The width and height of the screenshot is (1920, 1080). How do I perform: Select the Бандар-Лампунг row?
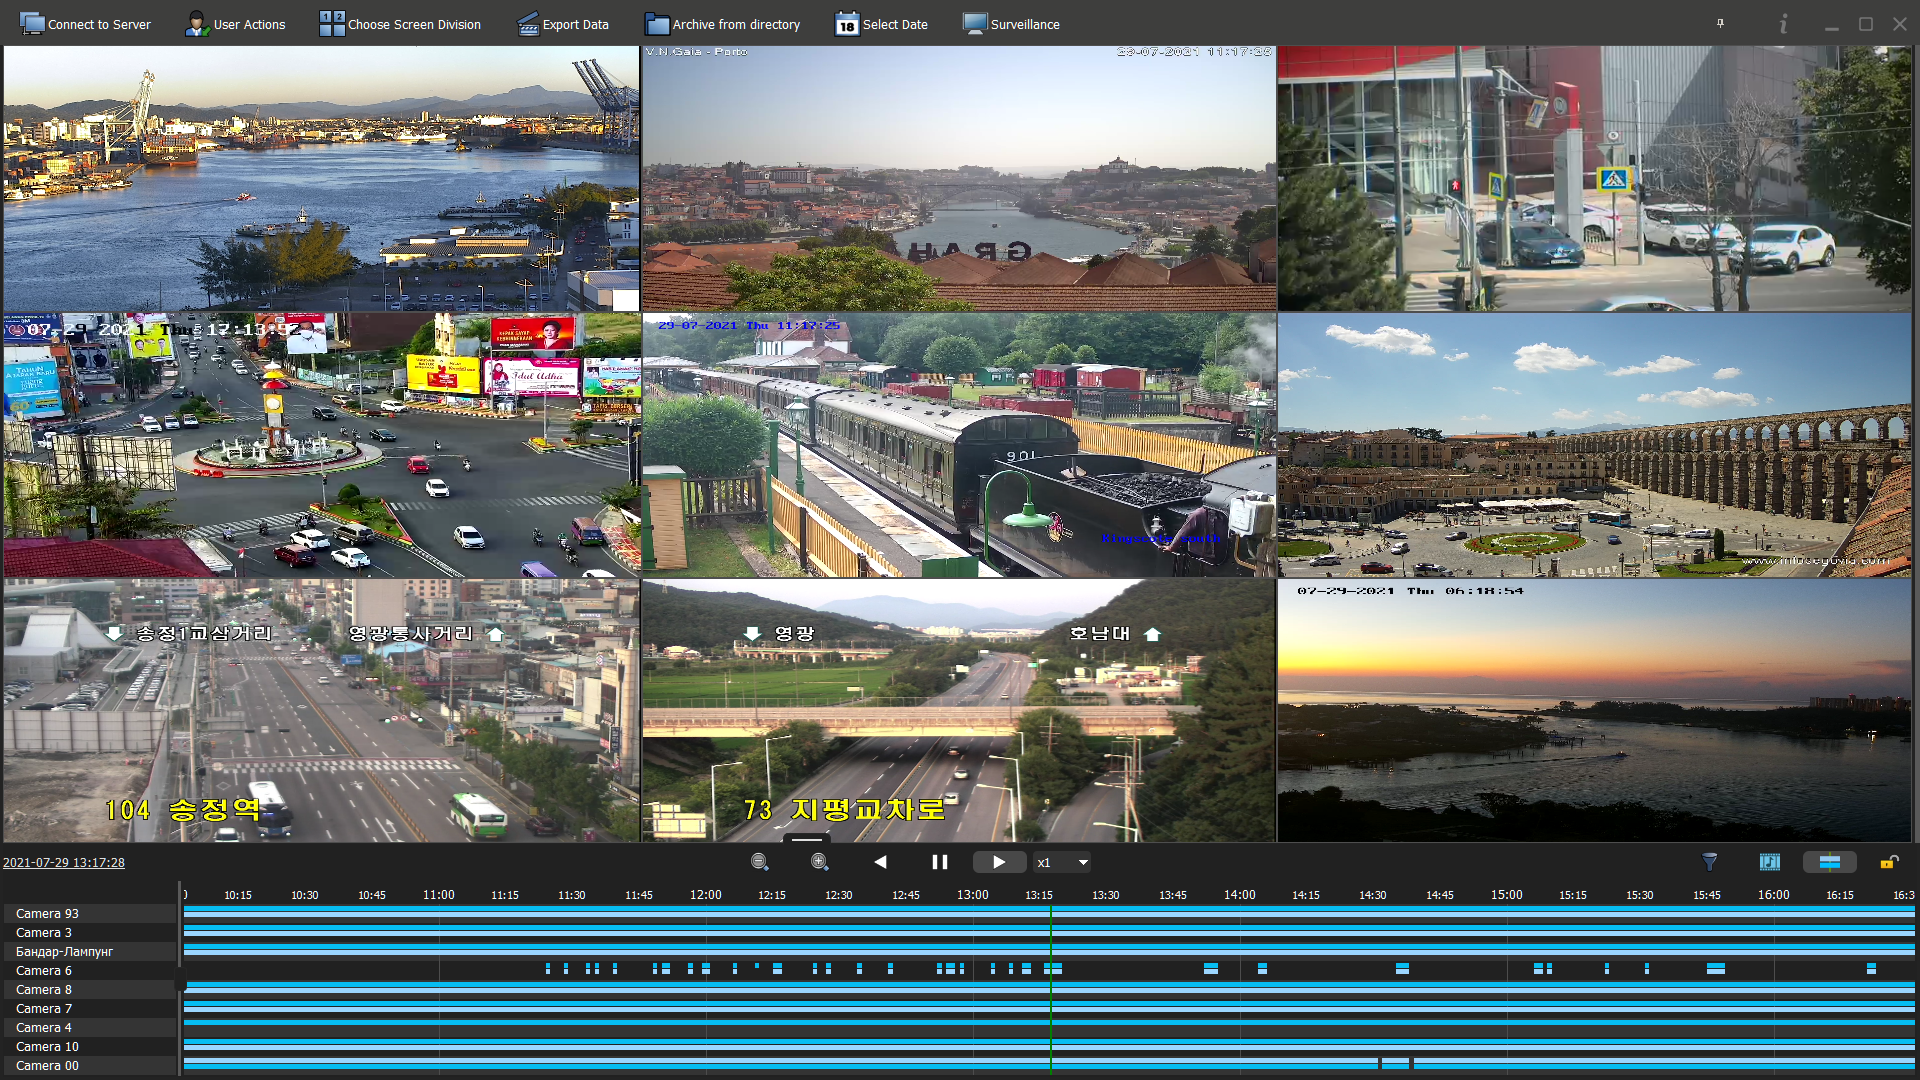(90, 952)
